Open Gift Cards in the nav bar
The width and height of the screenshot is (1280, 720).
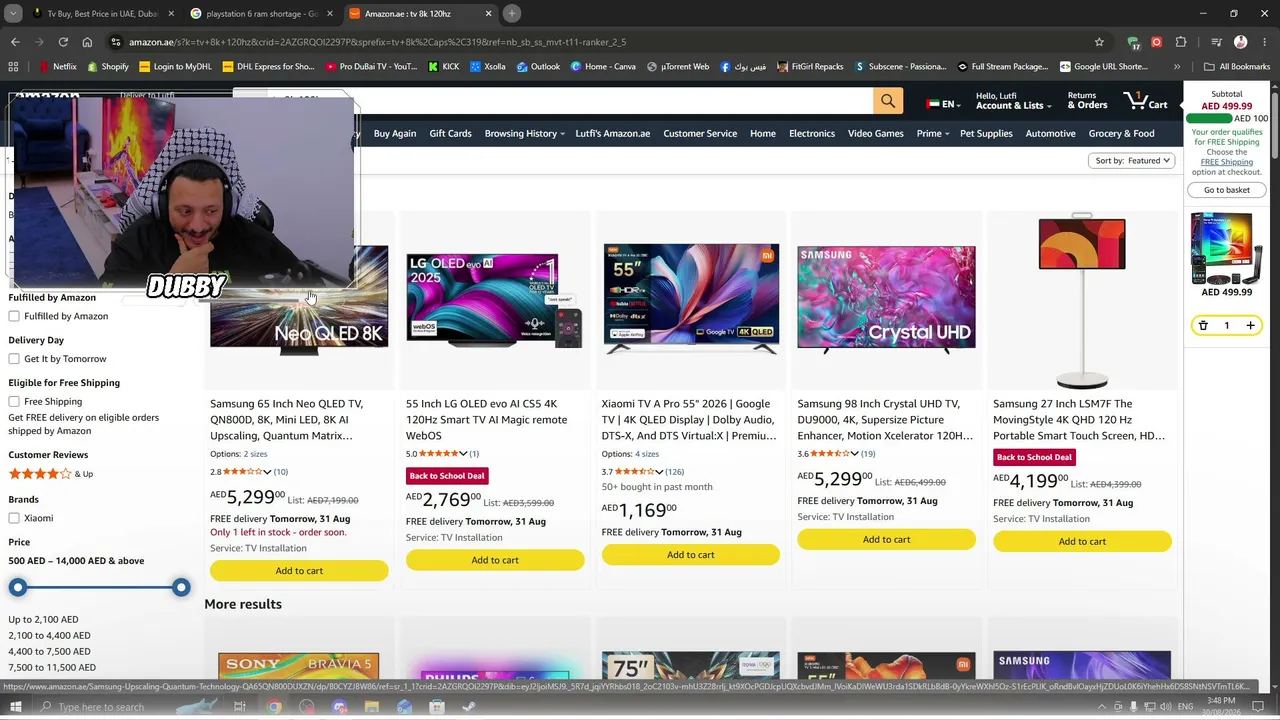click(450, 133)
